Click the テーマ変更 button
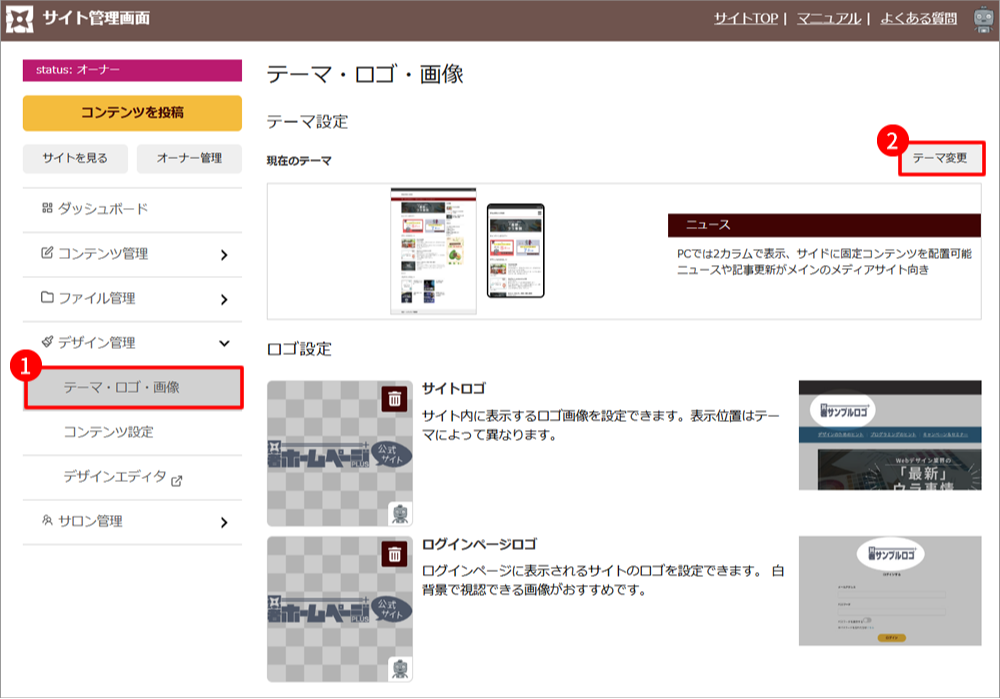1000x699 pixels. click(939, 159)
